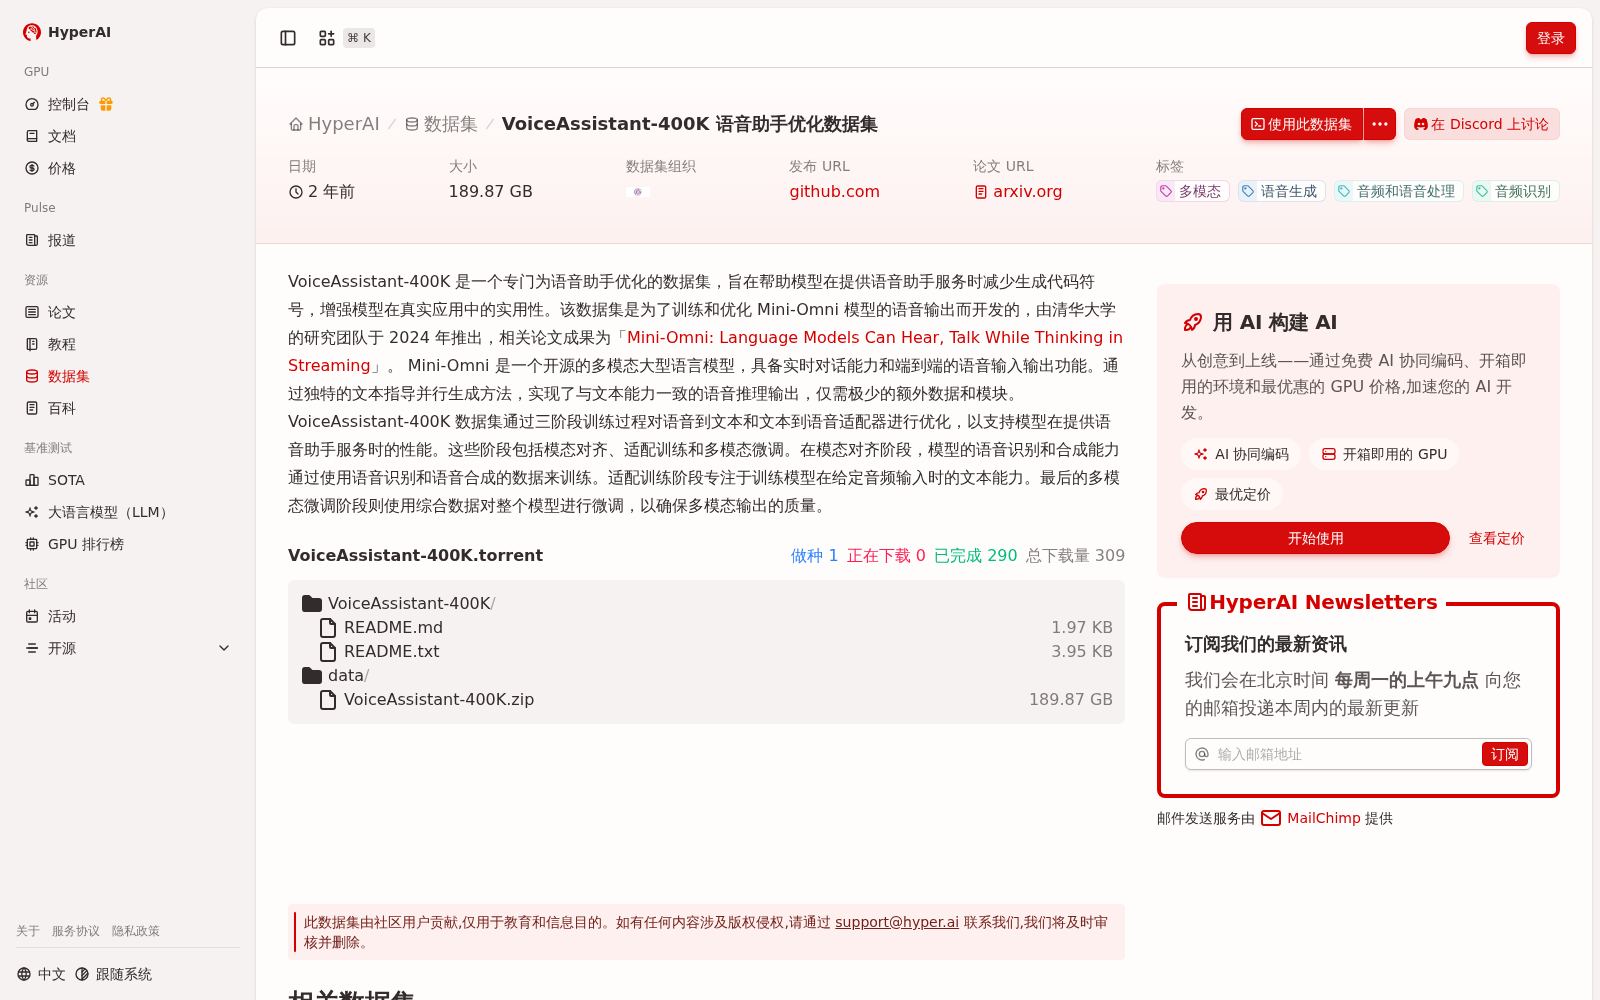Open SOTA benchmarks page
Screen dimensions: 1600x1000
(x=66, y=480)
